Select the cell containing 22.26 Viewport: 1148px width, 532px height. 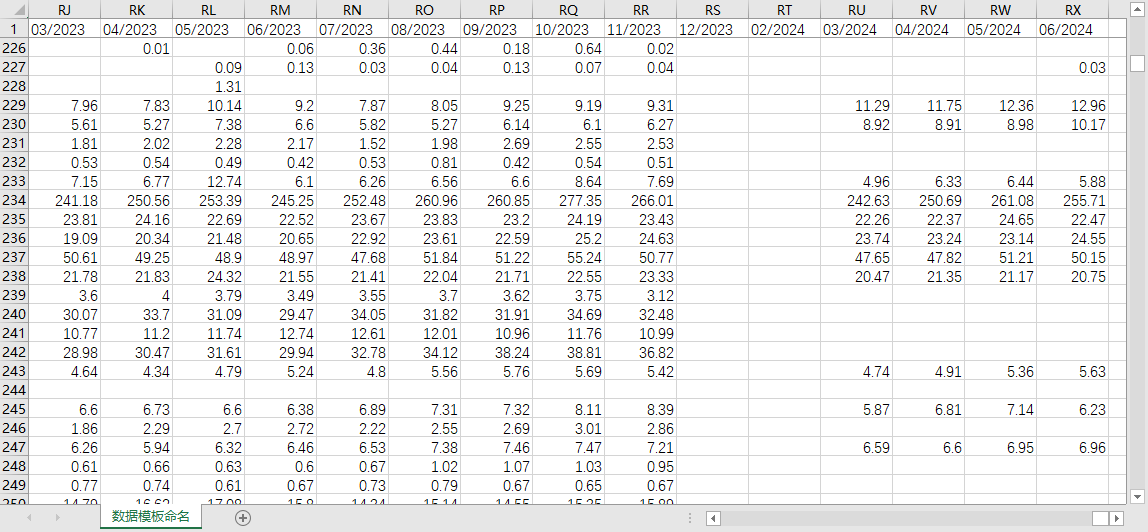click(x=856, y=220)
